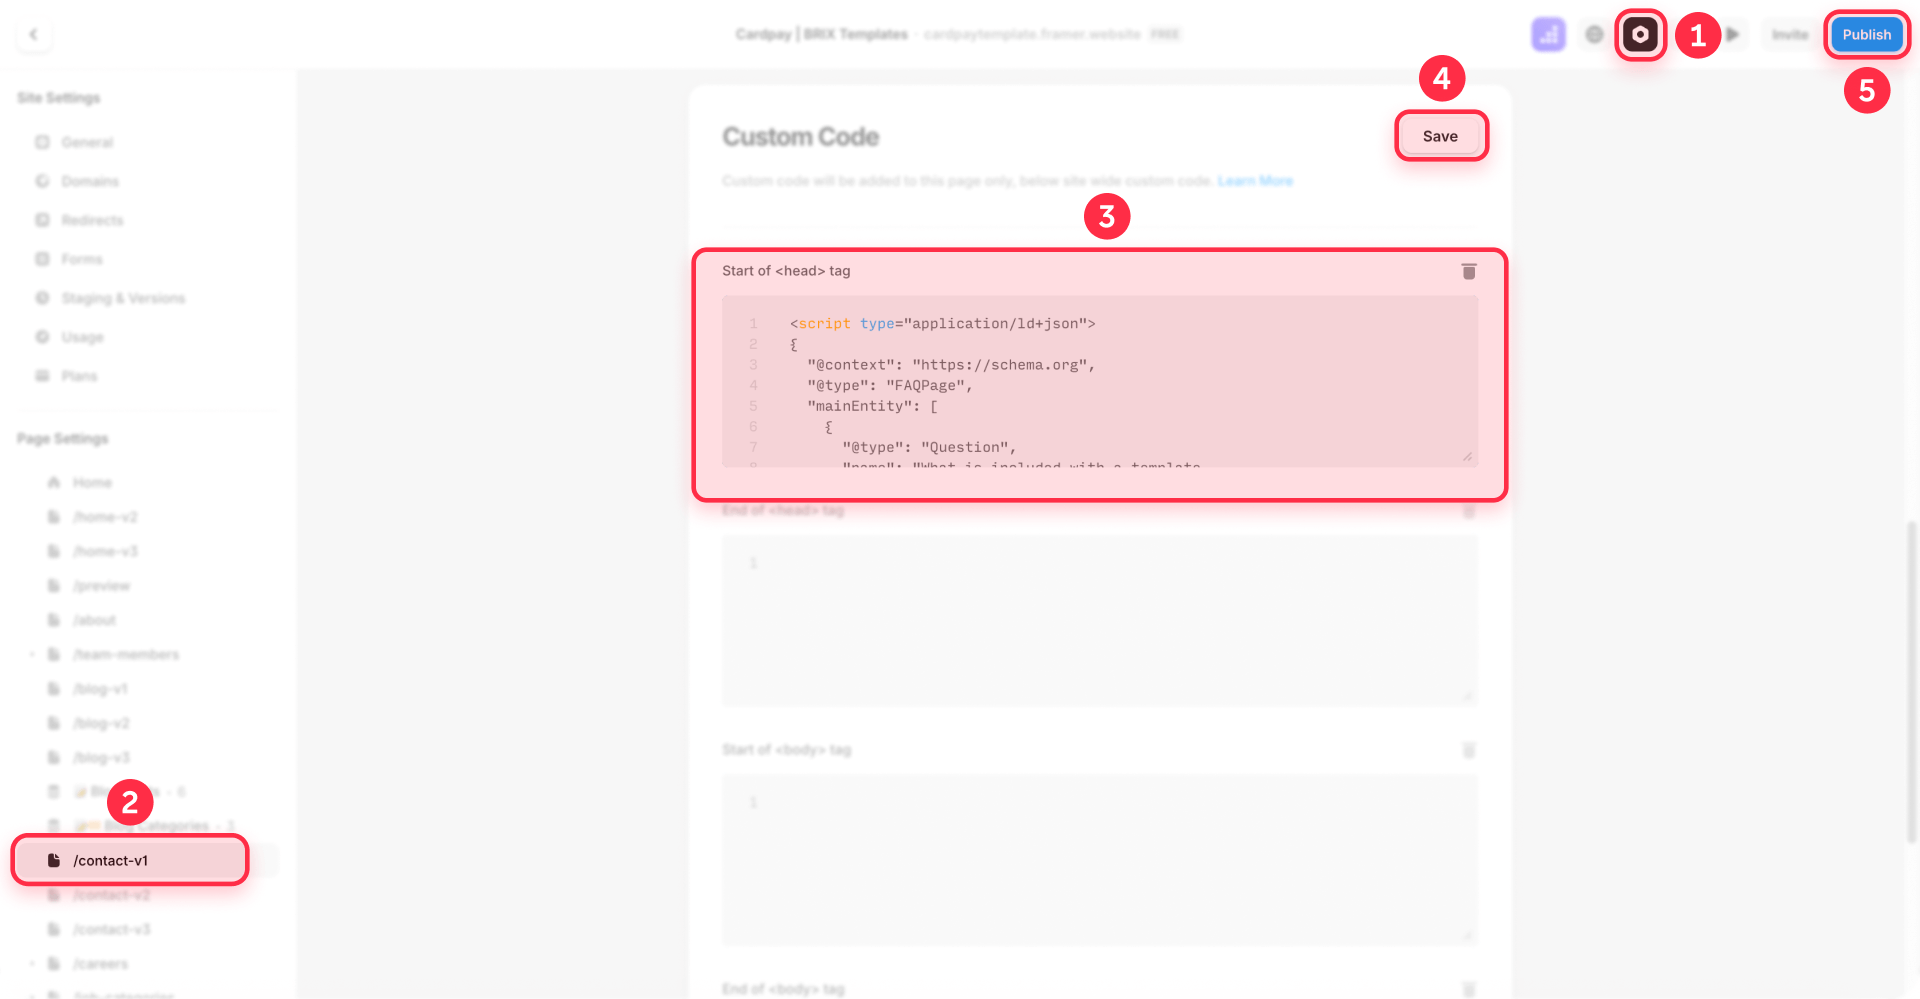Viewport: 1920px width, 999px height.
Task: Select the /home-v3 page
Action: point(105,551)
